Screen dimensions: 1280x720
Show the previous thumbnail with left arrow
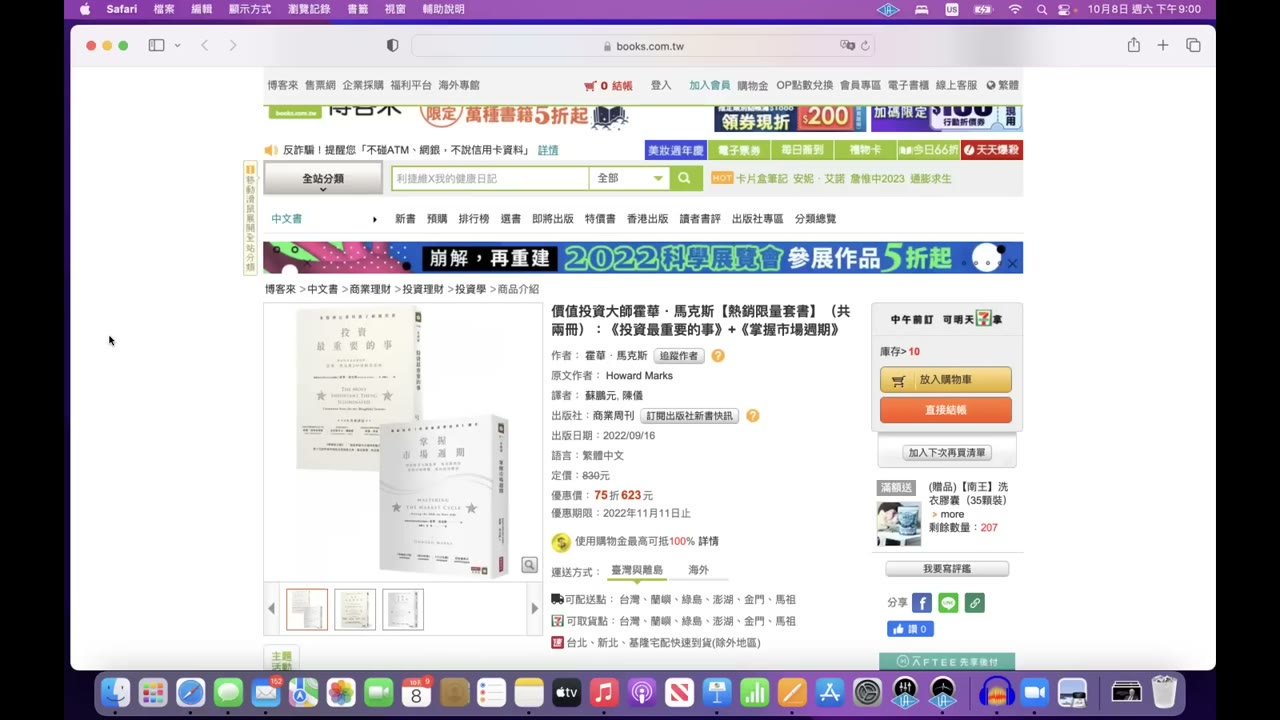[271, 609]
